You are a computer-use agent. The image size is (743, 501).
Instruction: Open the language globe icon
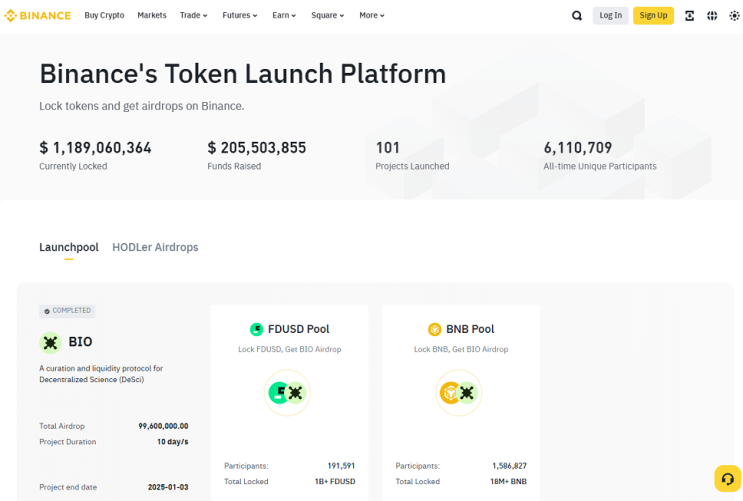point(712,16)
